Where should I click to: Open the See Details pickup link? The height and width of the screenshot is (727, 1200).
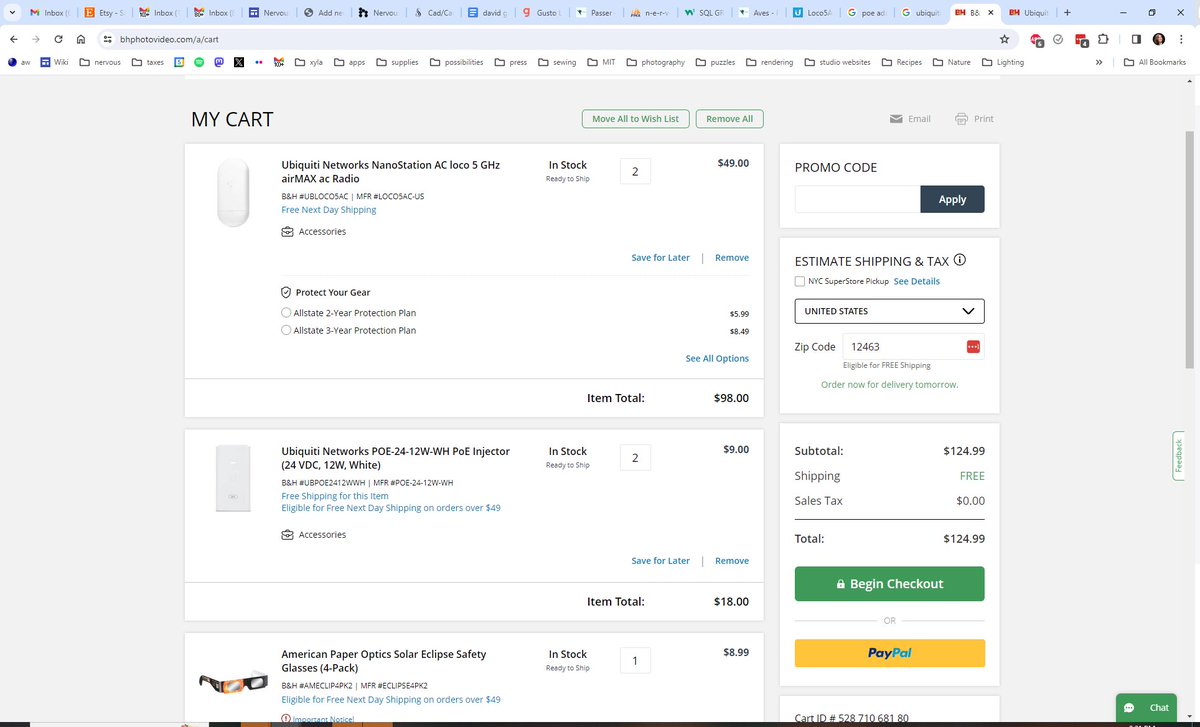click(x=916, y=281)
